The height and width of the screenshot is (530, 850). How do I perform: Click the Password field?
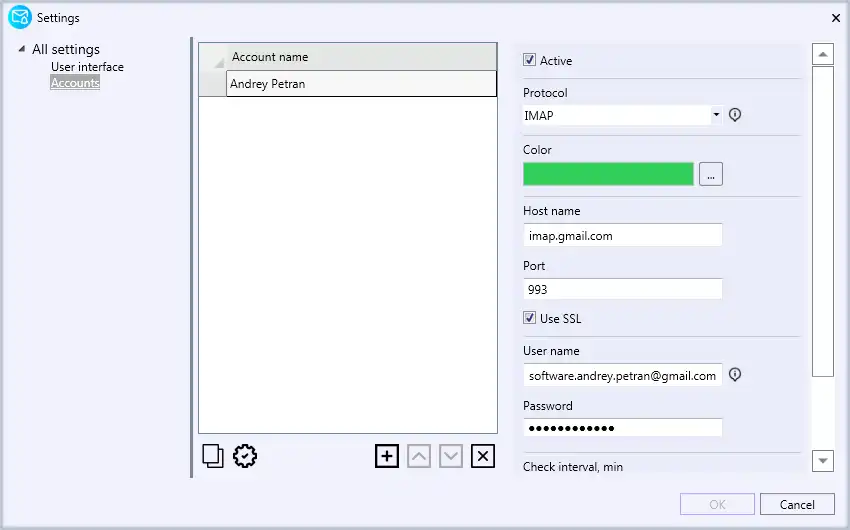click(622, 428)
